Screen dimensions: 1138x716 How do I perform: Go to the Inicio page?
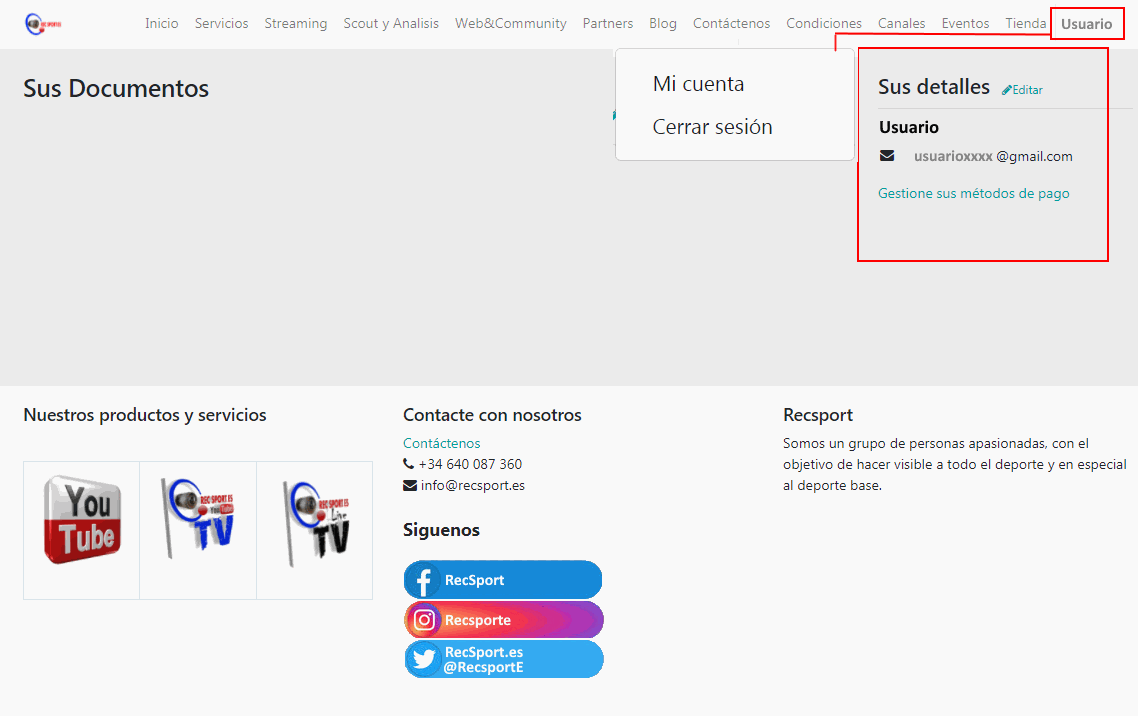[x=161, y=23]
